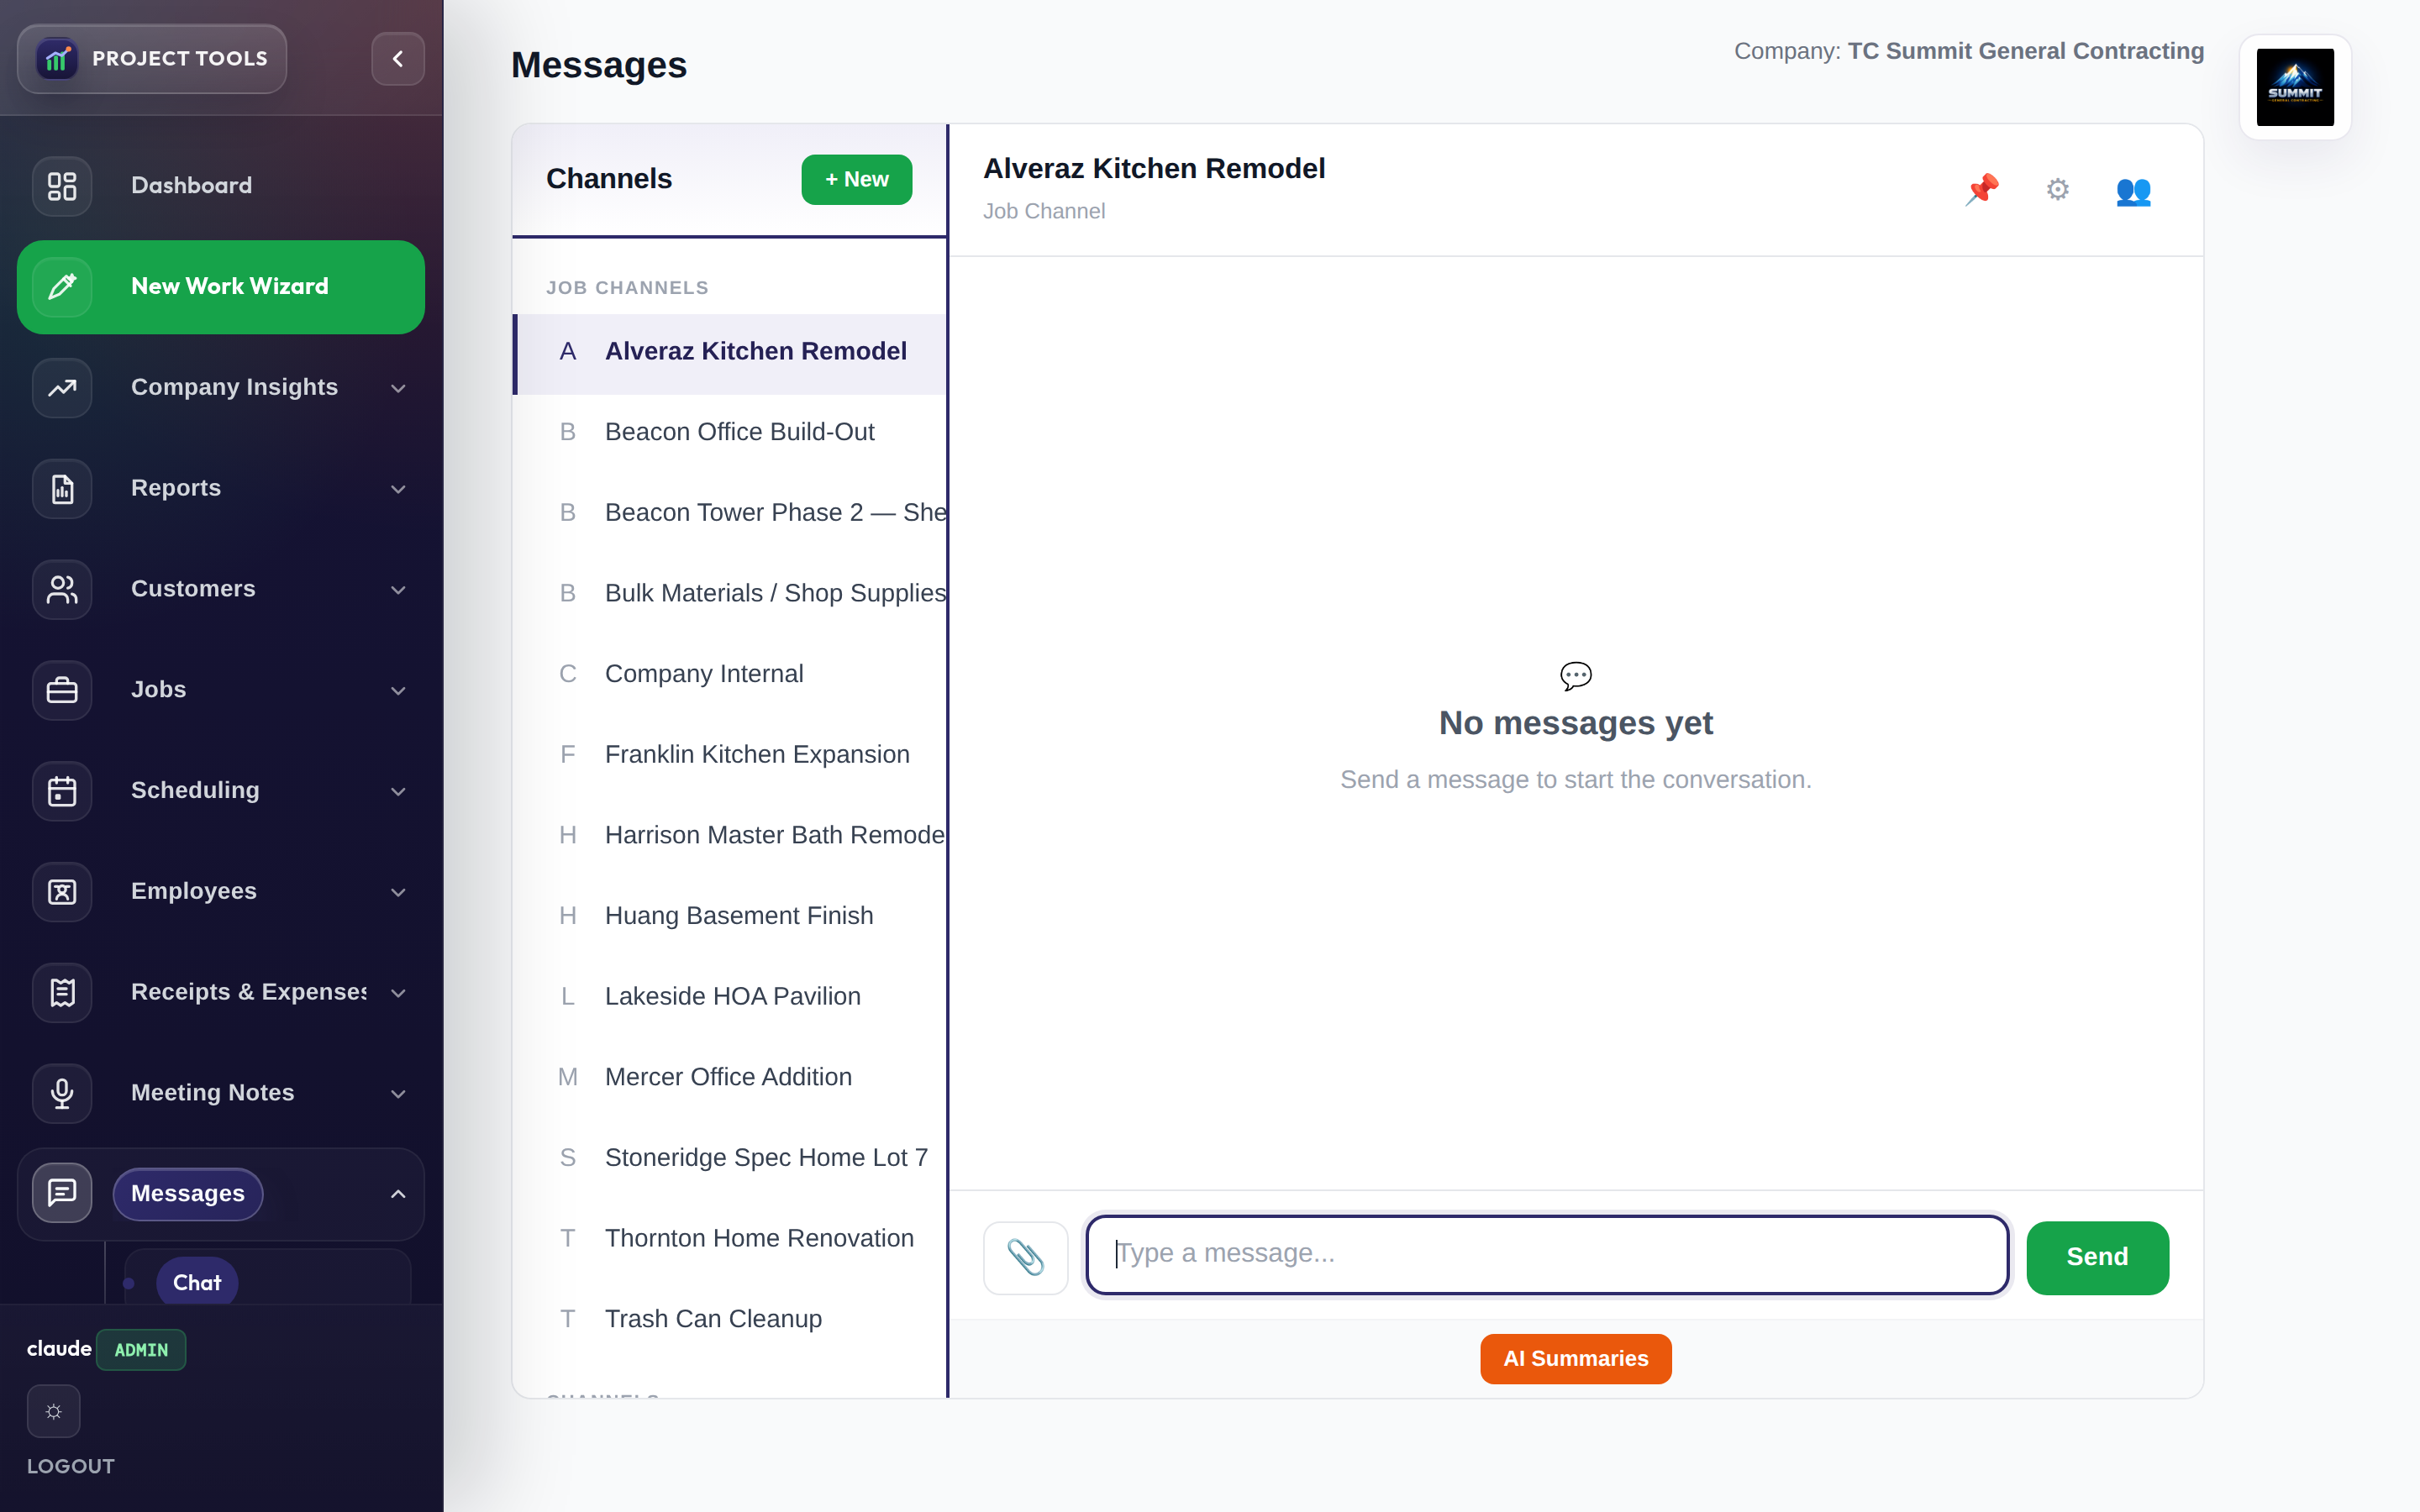Image resolution: width=2420 pixels, height=1512 pixels.
Task: Click the Meeting Notes microphone icon
Action: (62, 1094)
